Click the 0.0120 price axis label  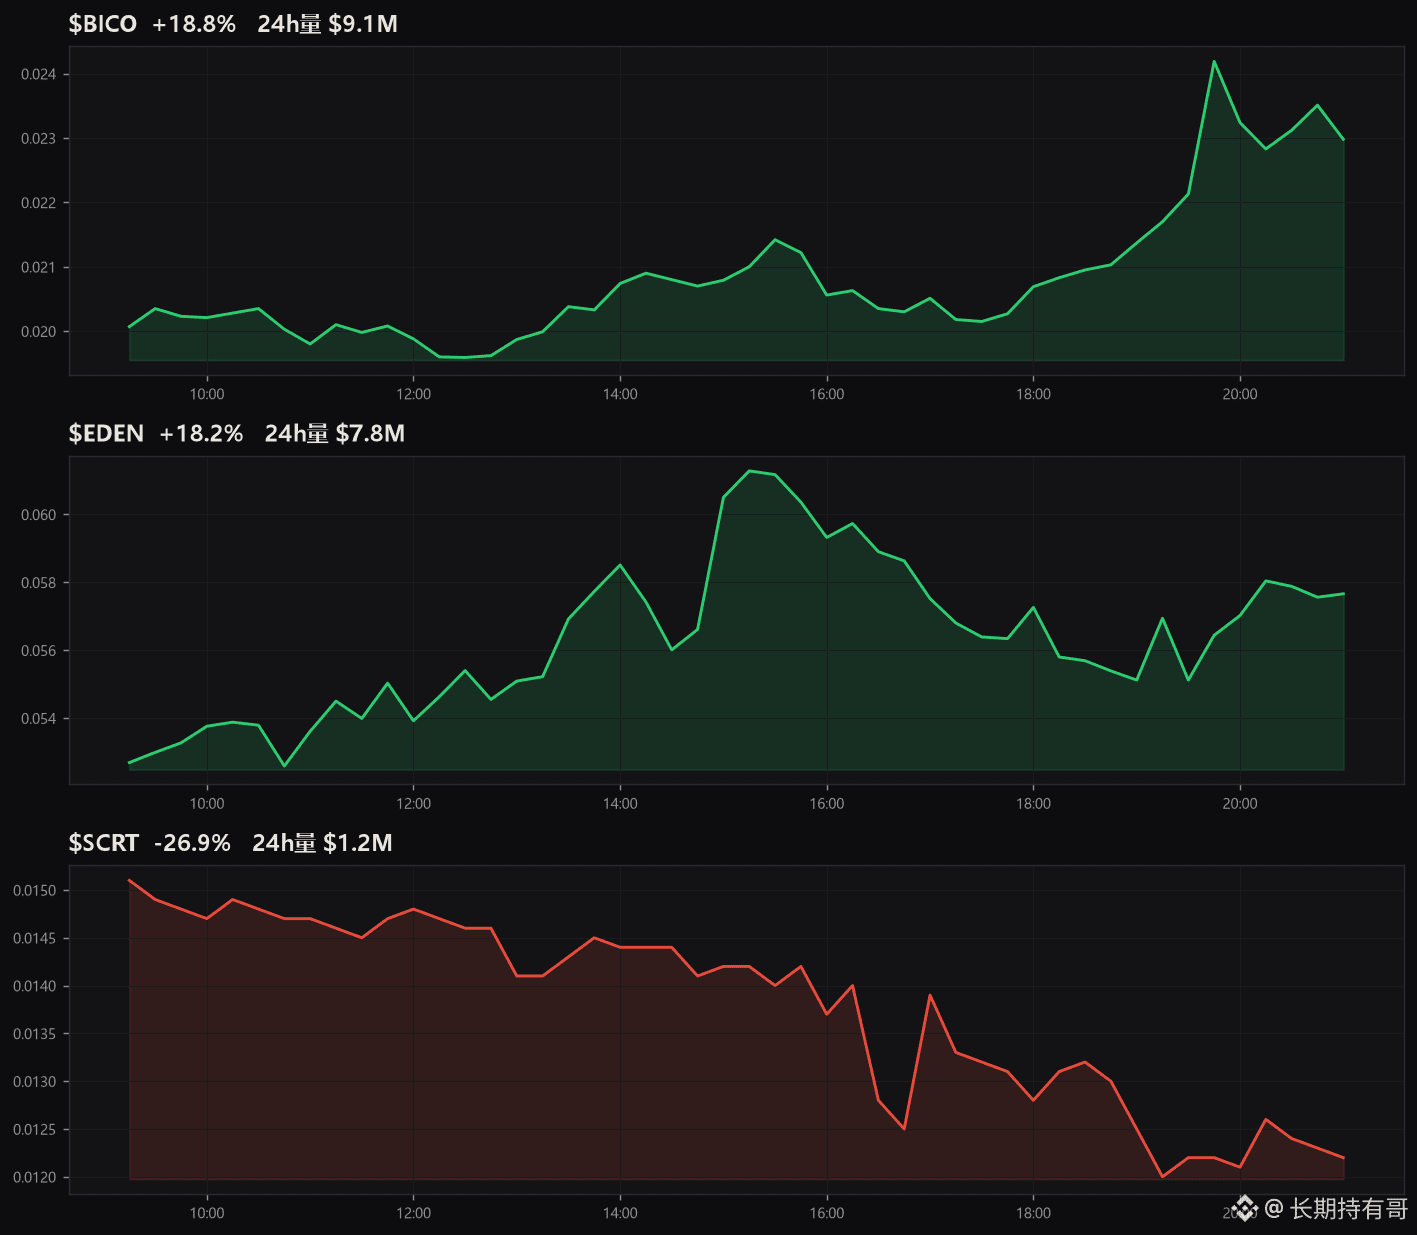[34, 1177]
